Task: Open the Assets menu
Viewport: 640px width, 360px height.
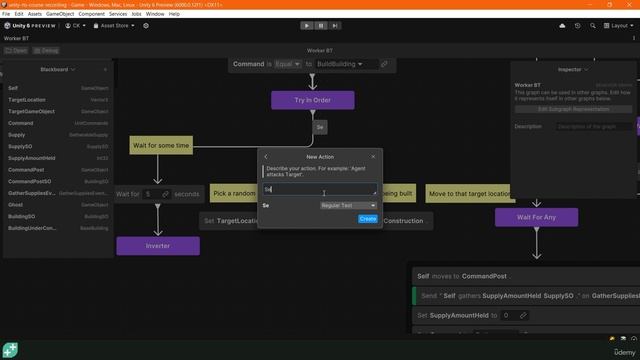Action: coord(35,14)
